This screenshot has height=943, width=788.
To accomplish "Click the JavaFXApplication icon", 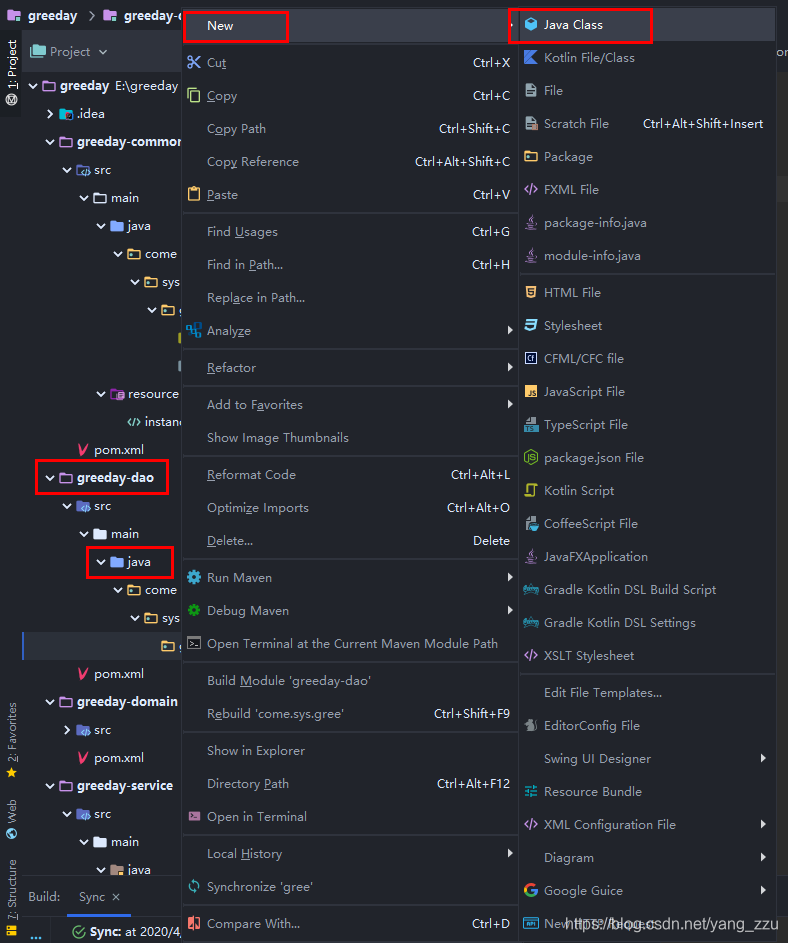I will point(531,557).
